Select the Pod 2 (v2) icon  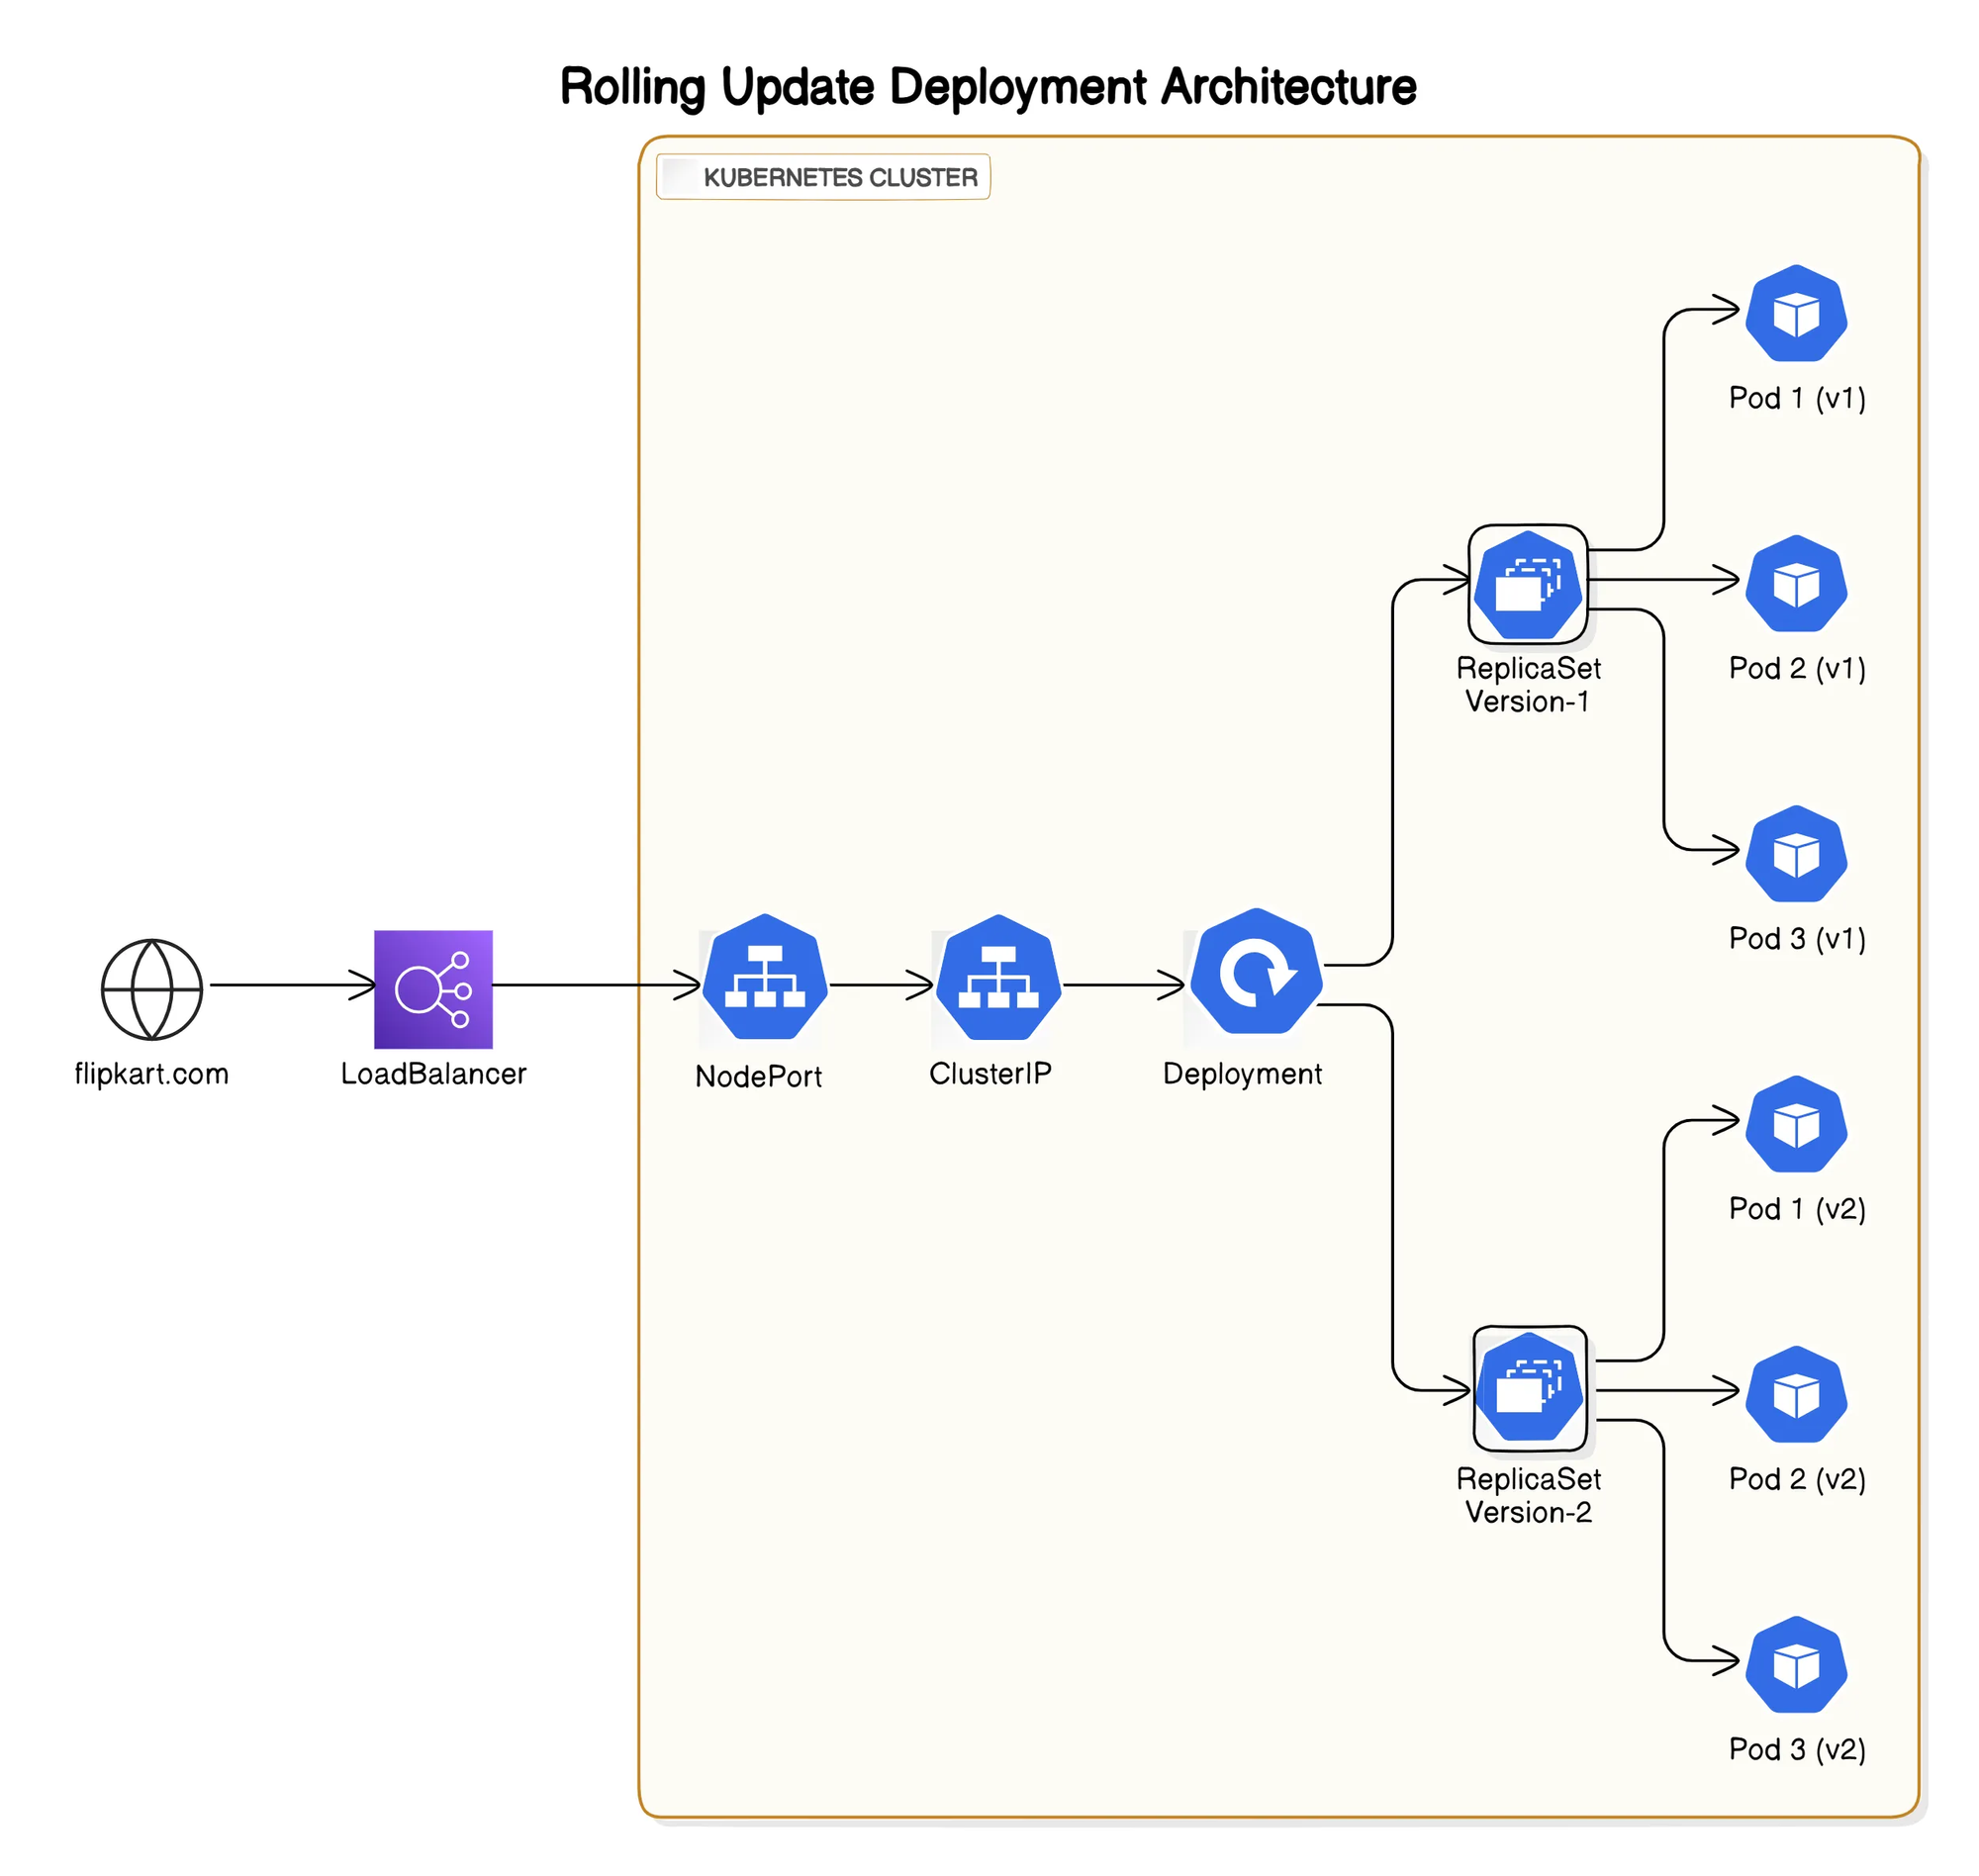(1796, 1395)
